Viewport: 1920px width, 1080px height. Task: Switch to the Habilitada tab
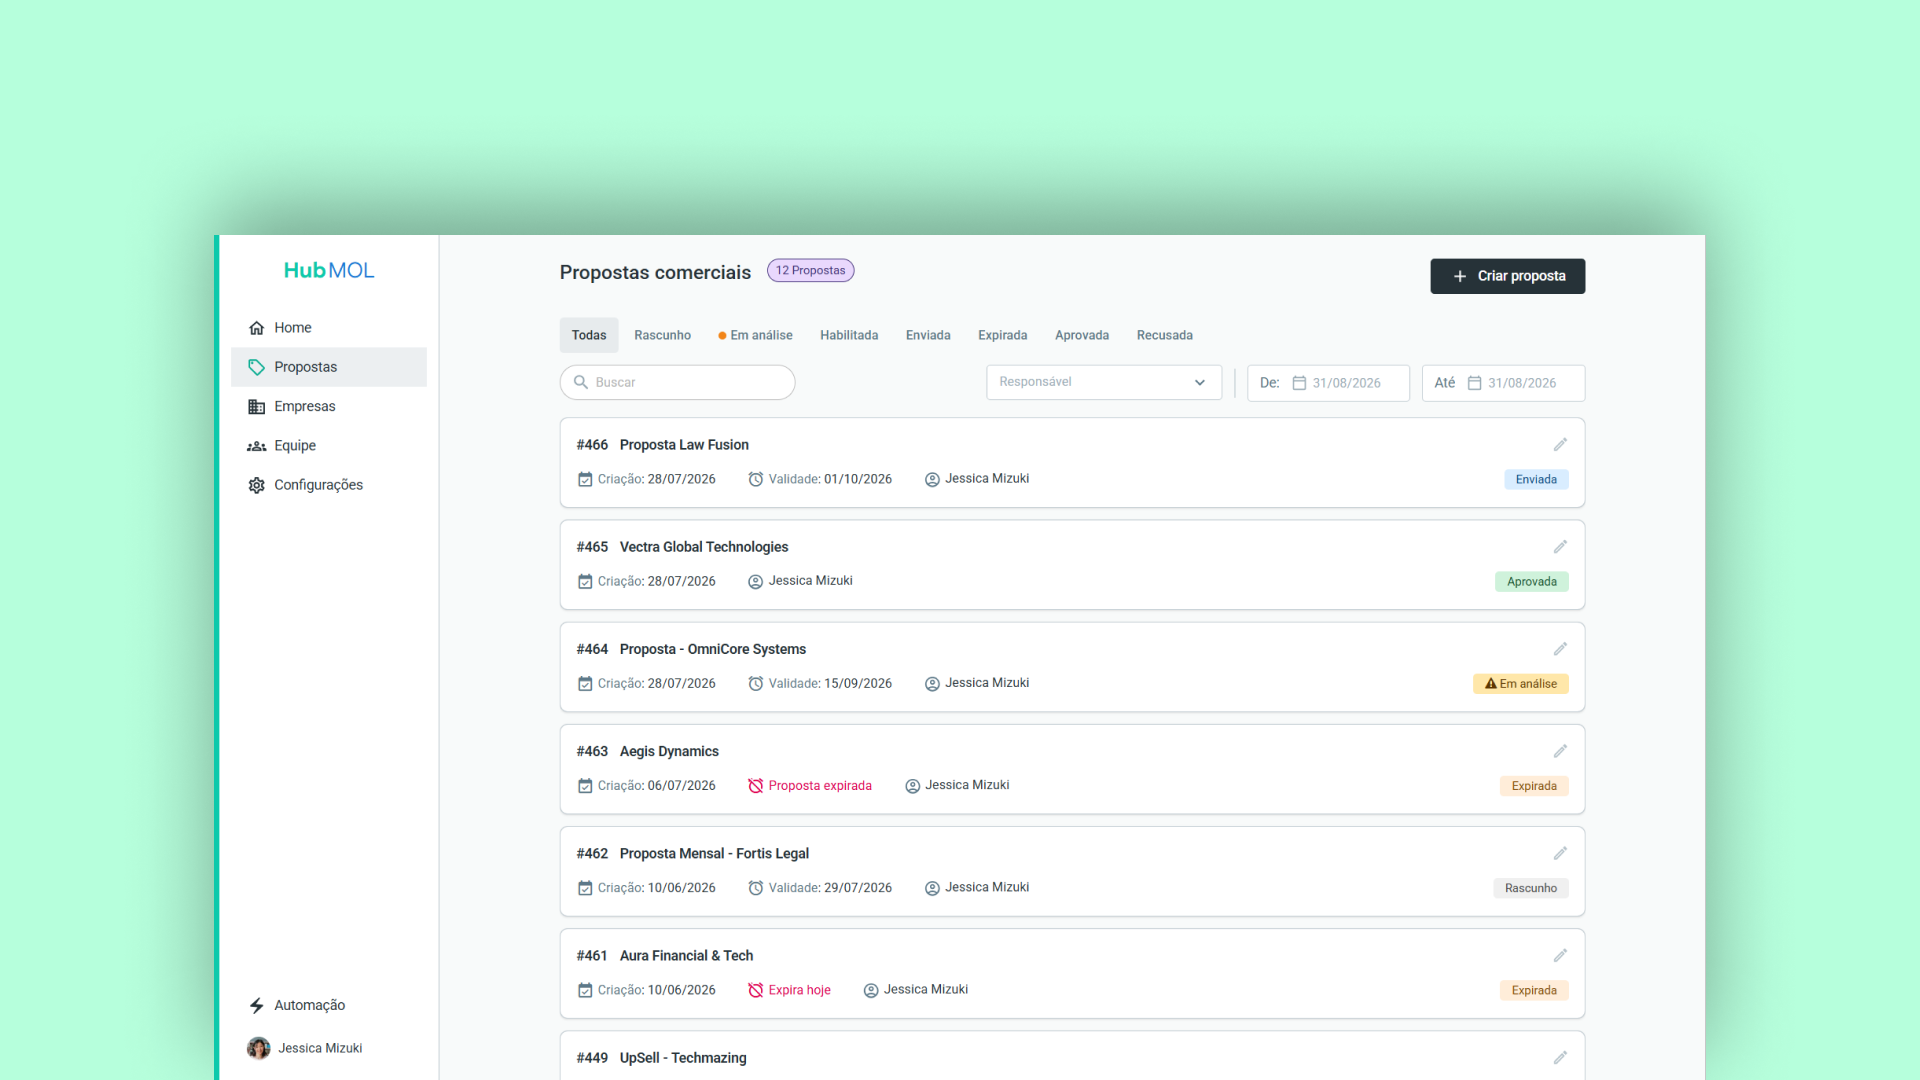pos(849,335)
